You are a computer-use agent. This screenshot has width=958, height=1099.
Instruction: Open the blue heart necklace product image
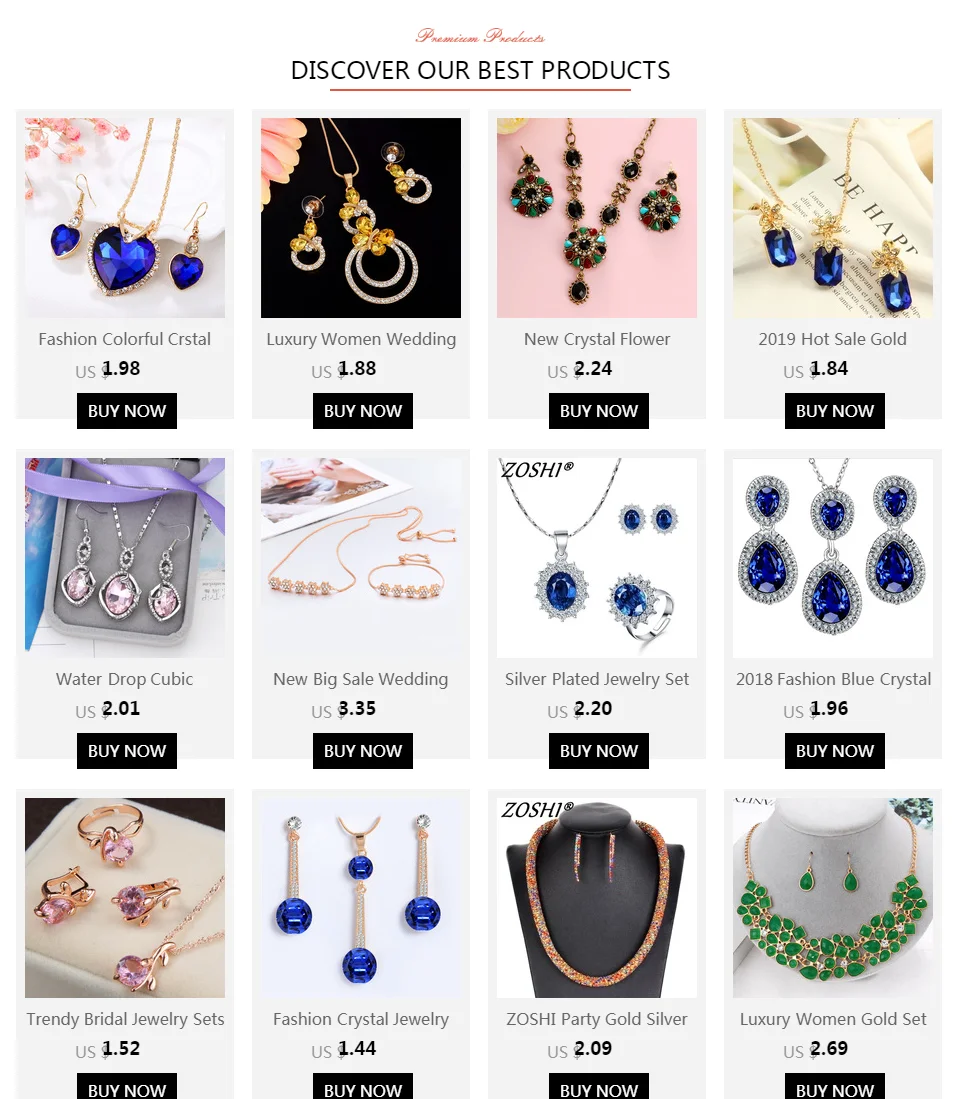click(125, 217)
